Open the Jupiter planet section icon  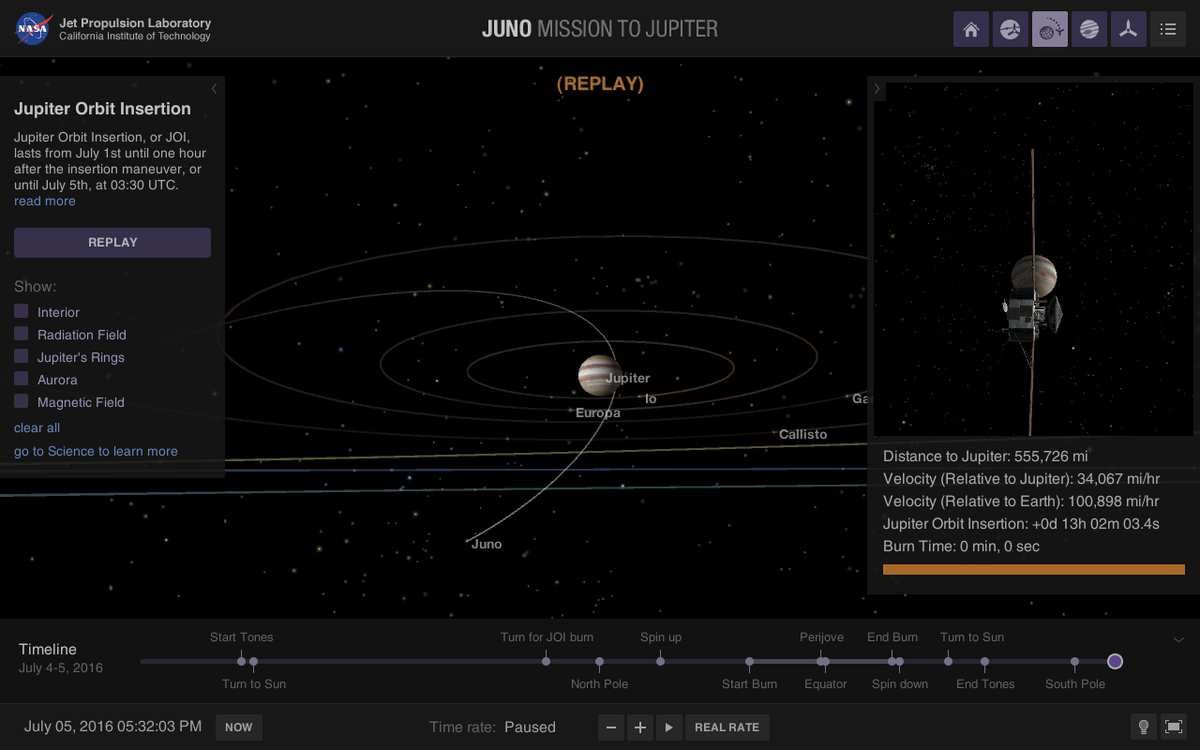click(x=1089, y=29)
